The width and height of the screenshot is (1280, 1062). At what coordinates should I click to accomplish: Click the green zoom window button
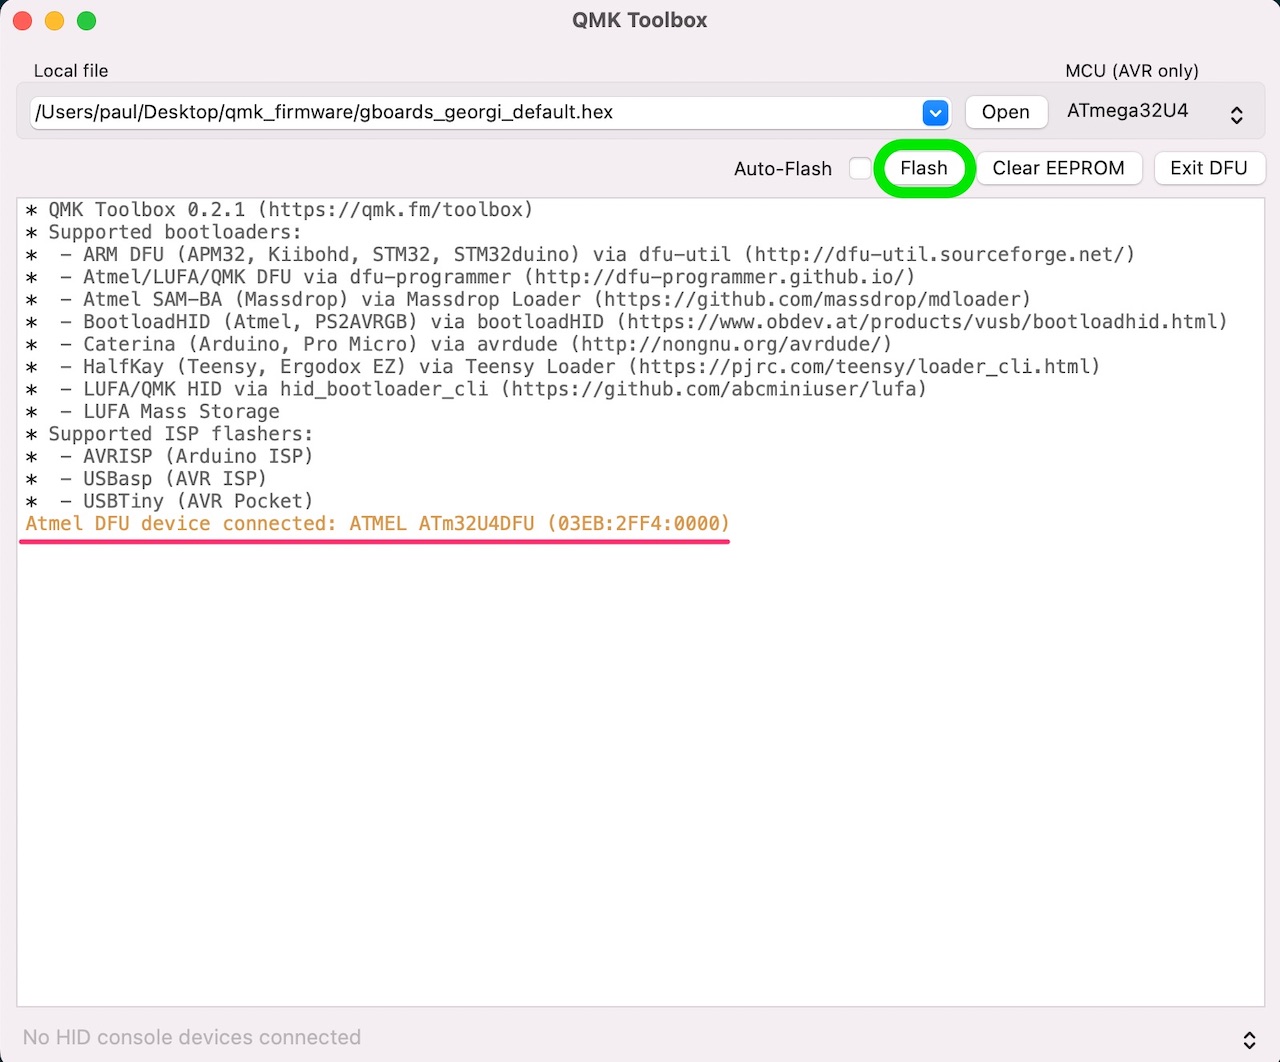pyautogui.click(x=87, y=20)
